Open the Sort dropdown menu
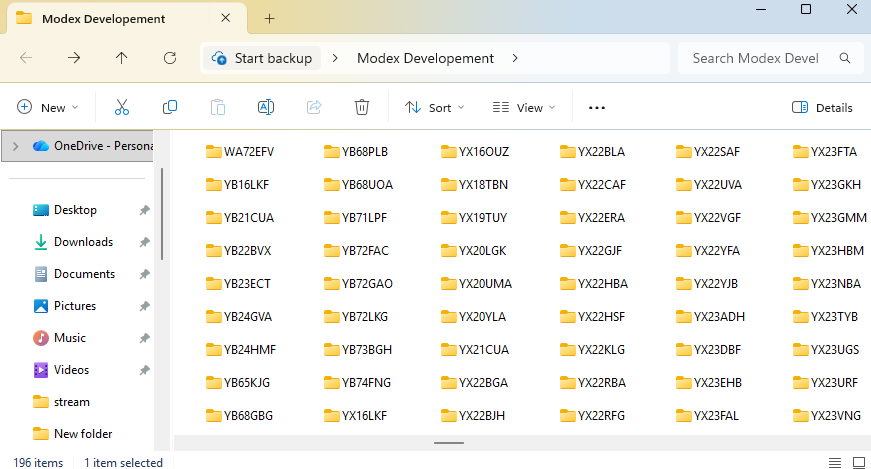The height and width of the screenshot is (469, 871). pyautogui.click(x=435, y=107)
